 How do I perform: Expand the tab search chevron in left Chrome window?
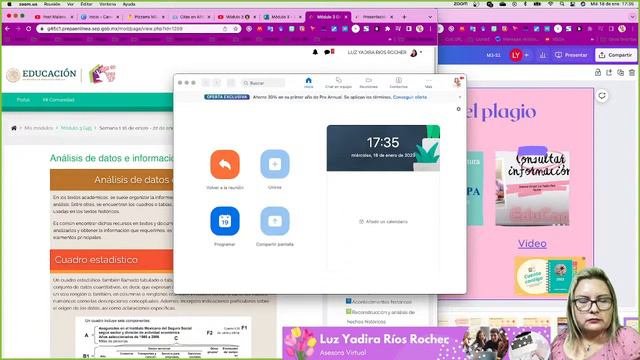[430, 17]
